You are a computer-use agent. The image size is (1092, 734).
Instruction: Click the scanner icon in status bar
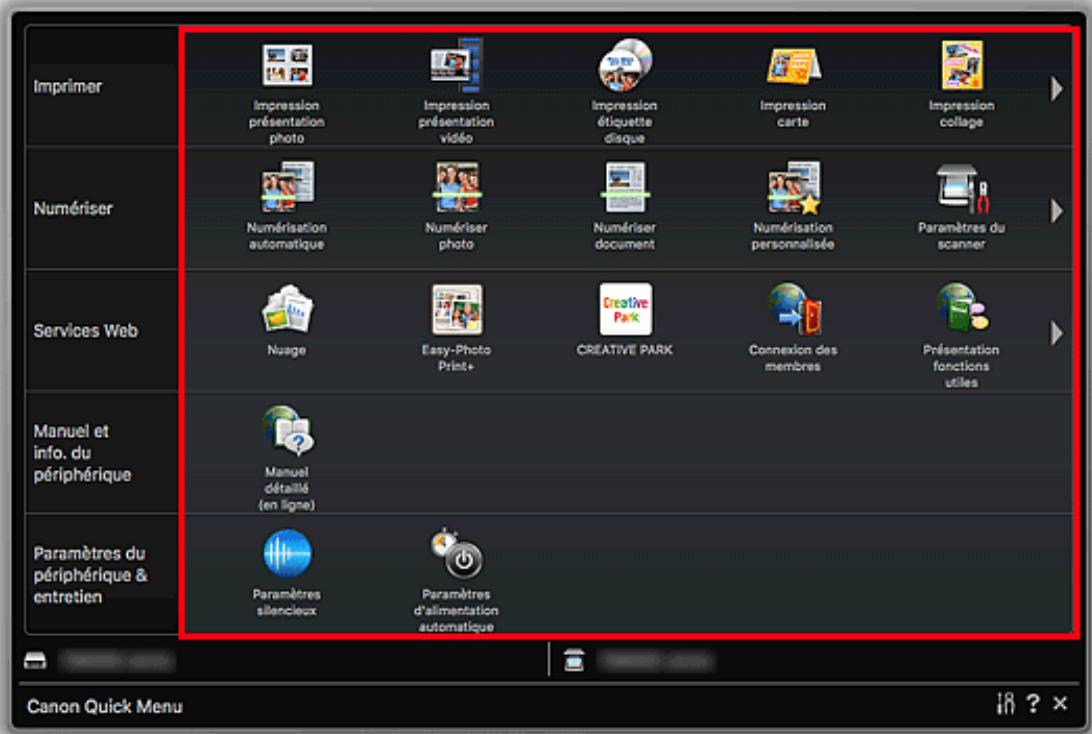coord(574,659)
